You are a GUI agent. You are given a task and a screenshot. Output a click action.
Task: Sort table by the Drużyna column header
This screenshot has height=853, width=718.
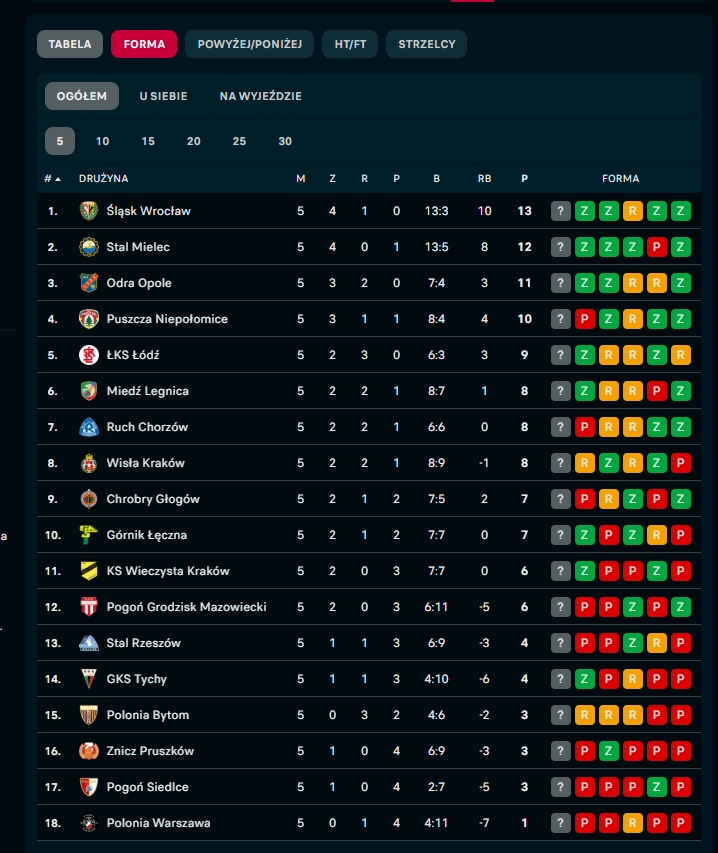[x=104, y=179]
